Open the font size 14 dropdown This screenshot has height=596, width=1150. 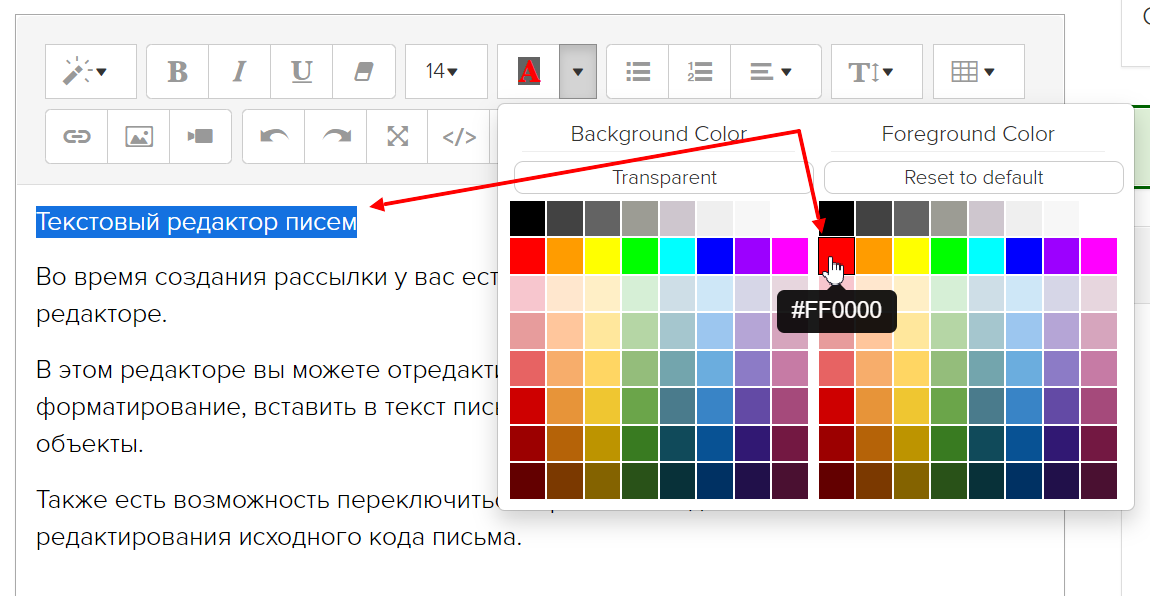[x=441, y=72]
